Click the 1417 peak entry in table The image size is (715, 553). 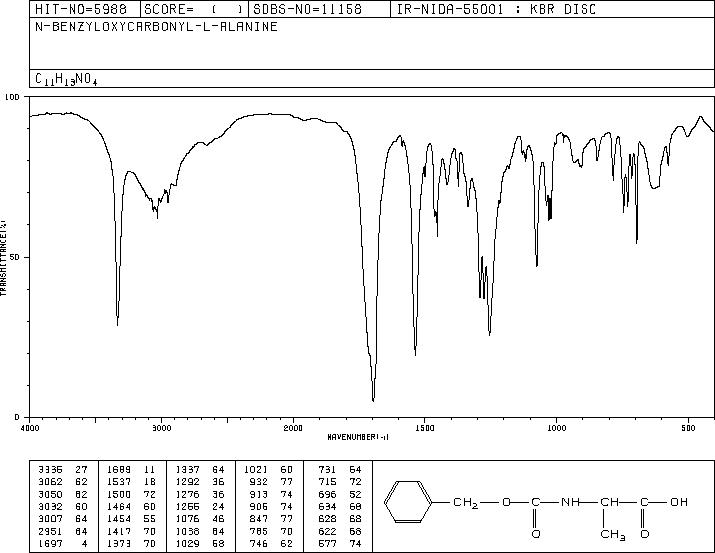pos(131,532)
